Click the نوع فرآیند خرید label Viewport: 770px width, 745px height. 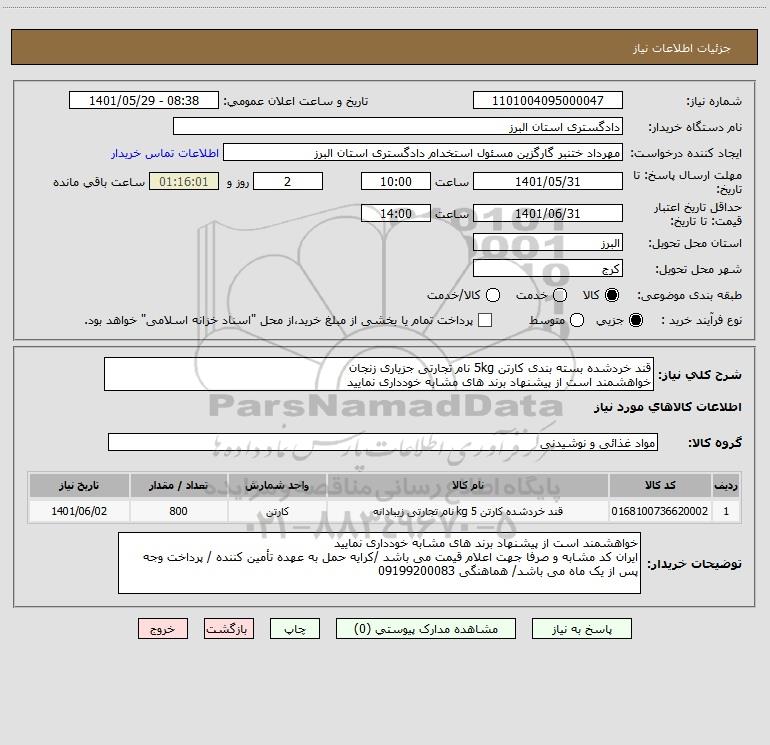[701, 320]
